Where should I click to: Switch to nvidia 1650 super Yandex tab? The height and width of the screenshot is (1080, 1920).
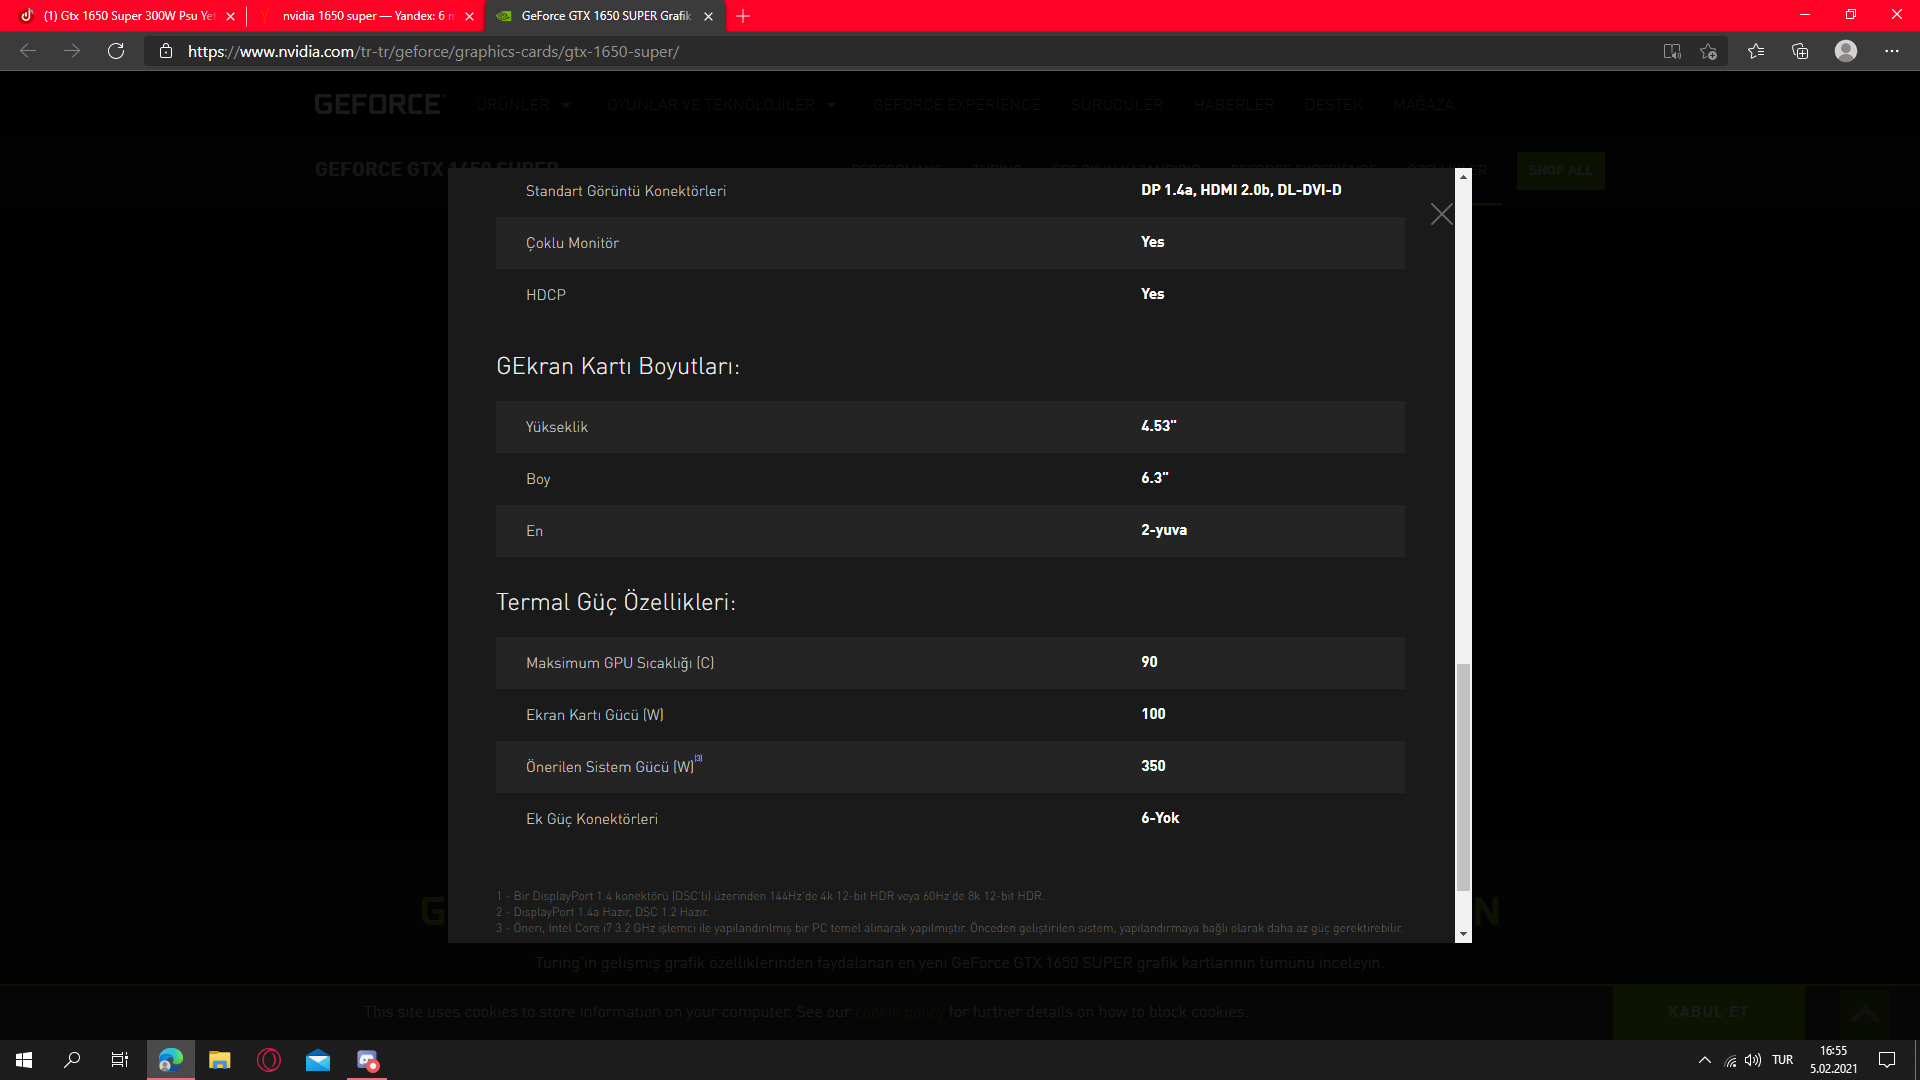(x=365, y=16)
